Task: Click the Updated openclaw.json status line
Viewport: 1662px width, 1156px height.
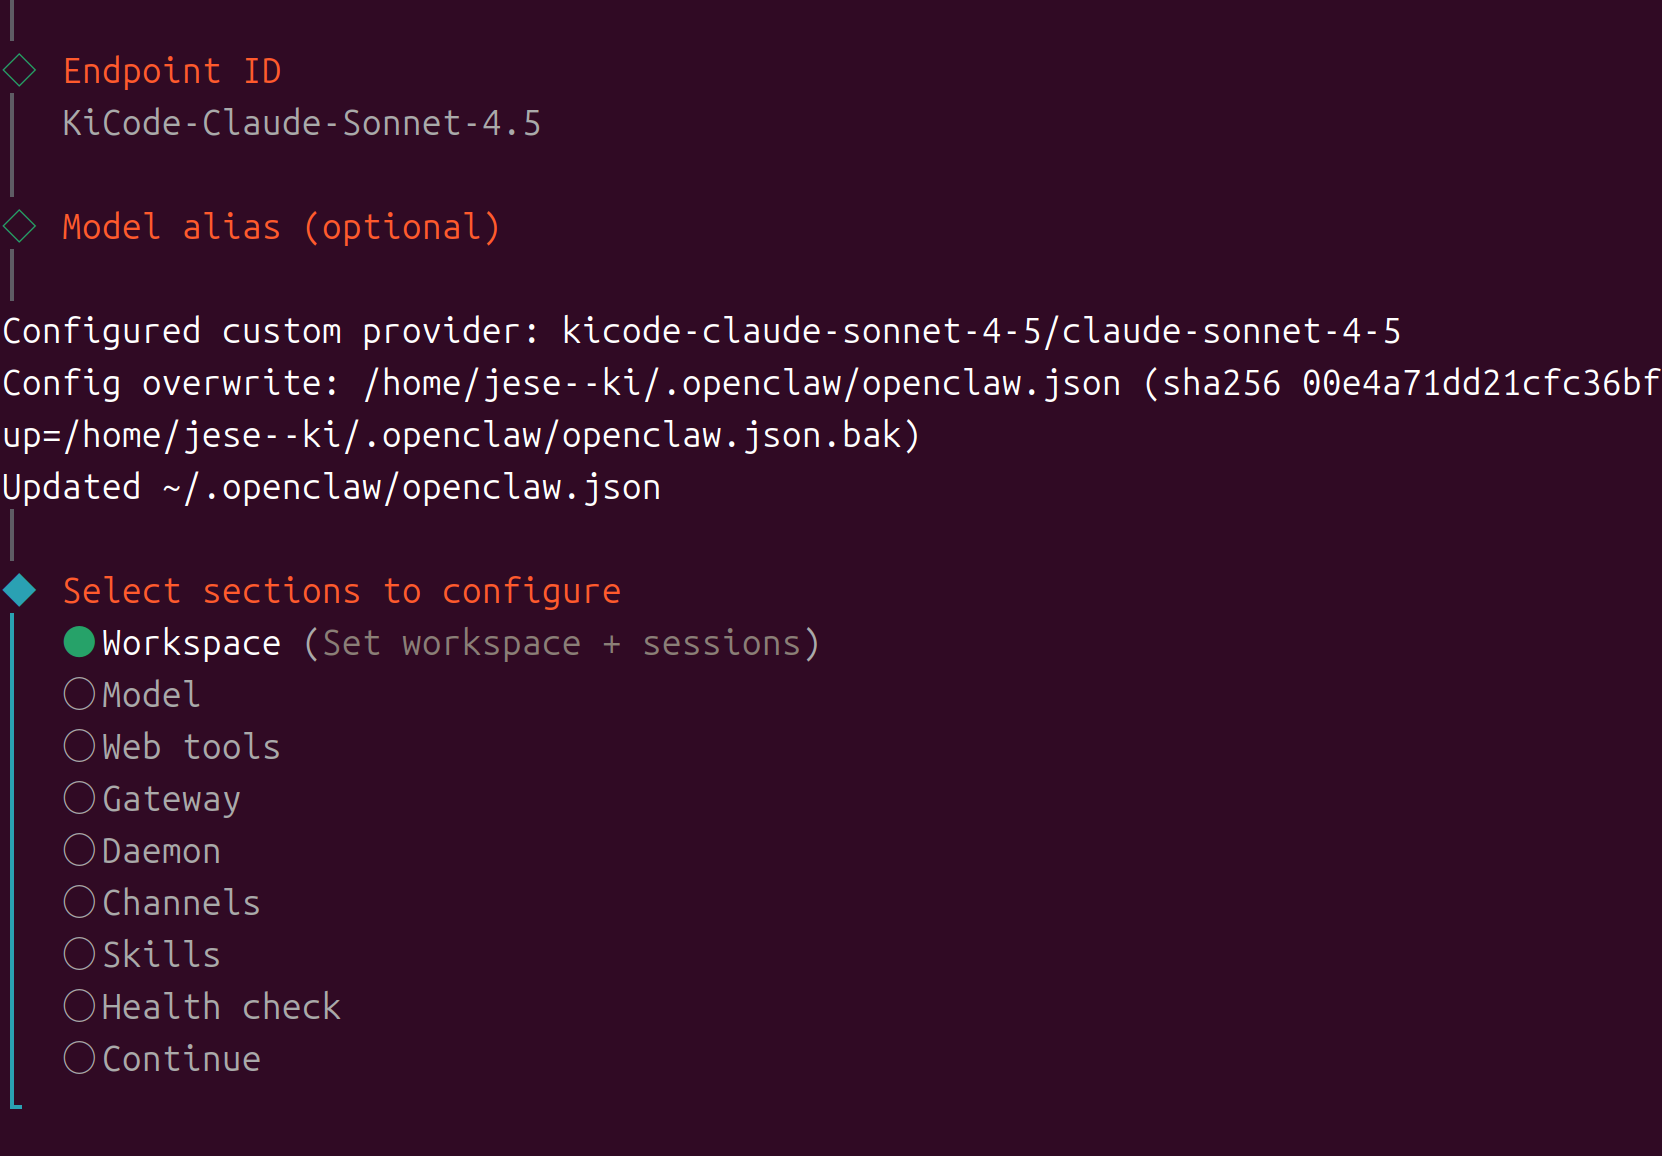Action: tap(330, 486)
